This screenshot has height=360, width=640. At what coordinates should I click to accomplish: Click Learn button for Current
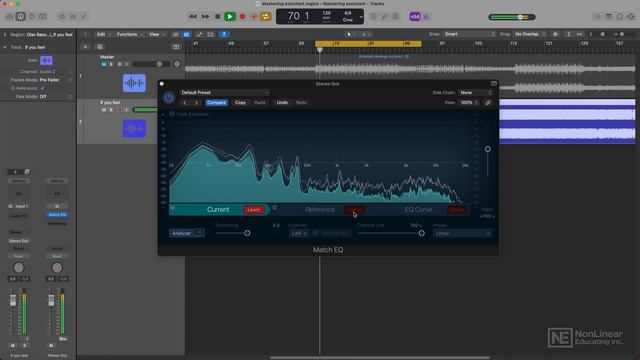(x=253, y=210)
